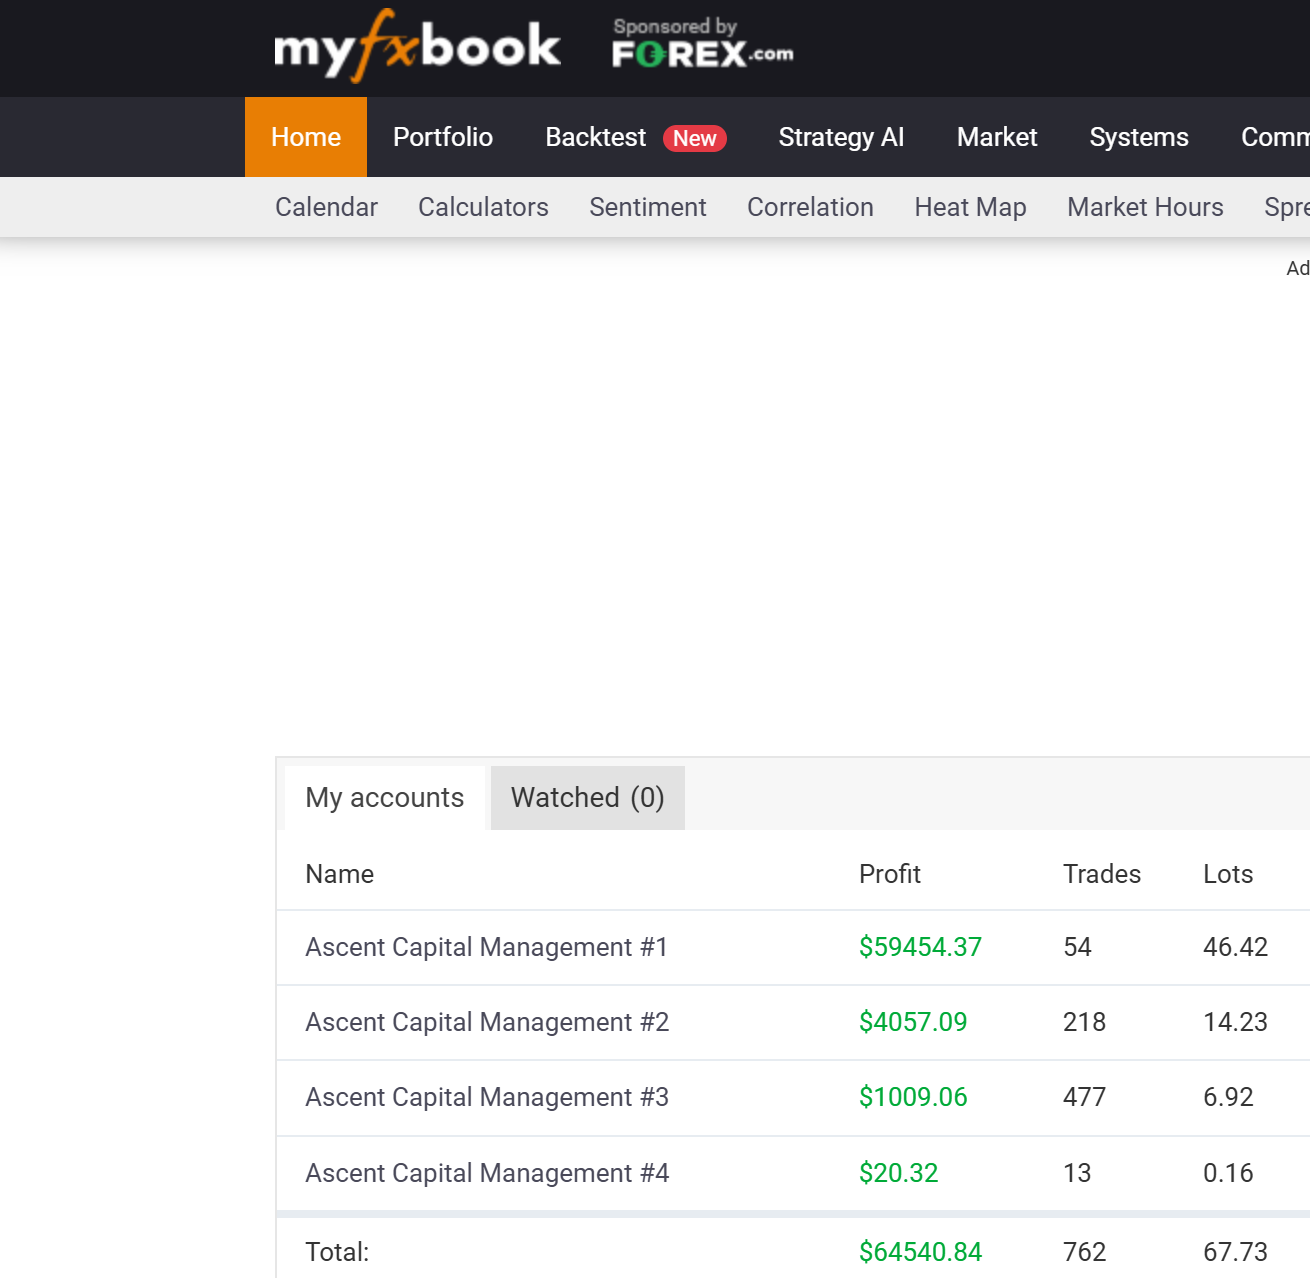Viewport: 1310px width, 1278px height.
Task: Click the 54 trades cell
Action: [x=1077, y=947]
